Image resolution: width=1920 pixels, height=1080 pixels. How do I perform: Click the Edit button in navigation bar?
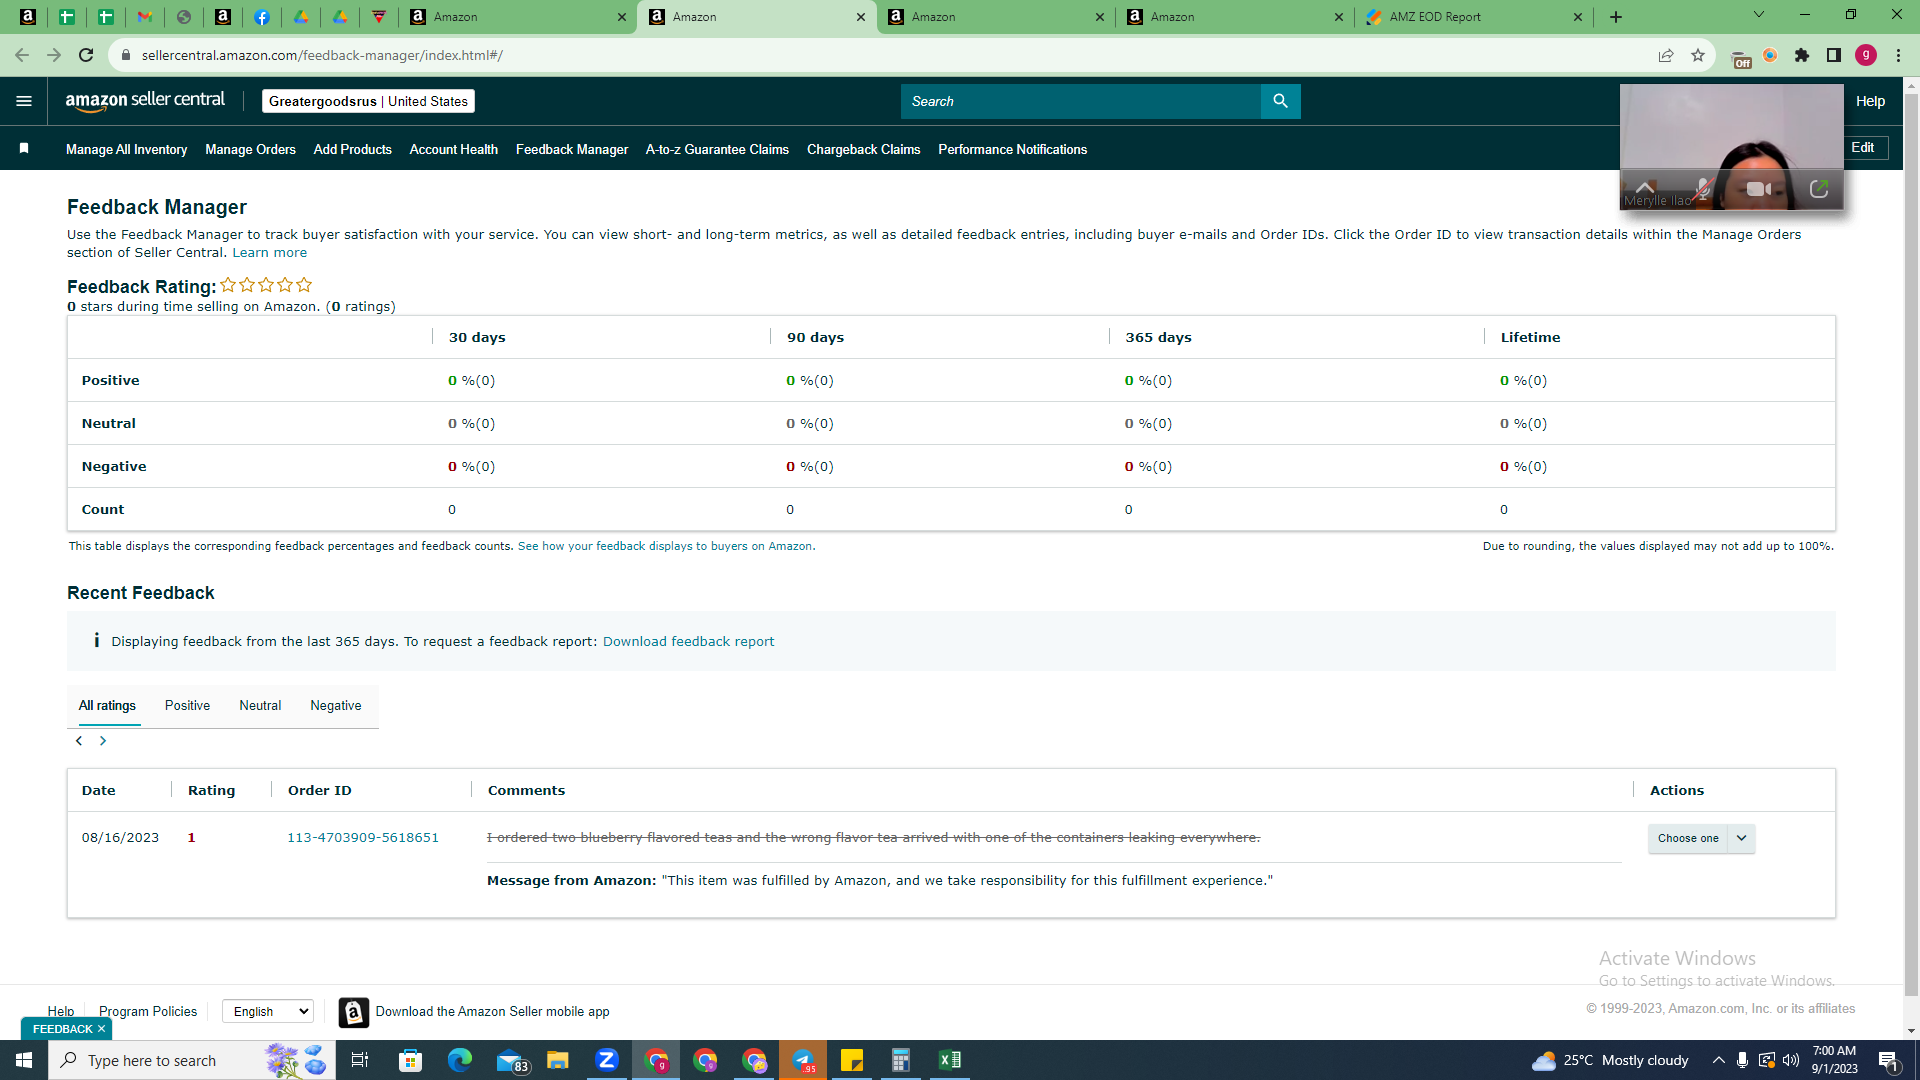[1863, 147]
